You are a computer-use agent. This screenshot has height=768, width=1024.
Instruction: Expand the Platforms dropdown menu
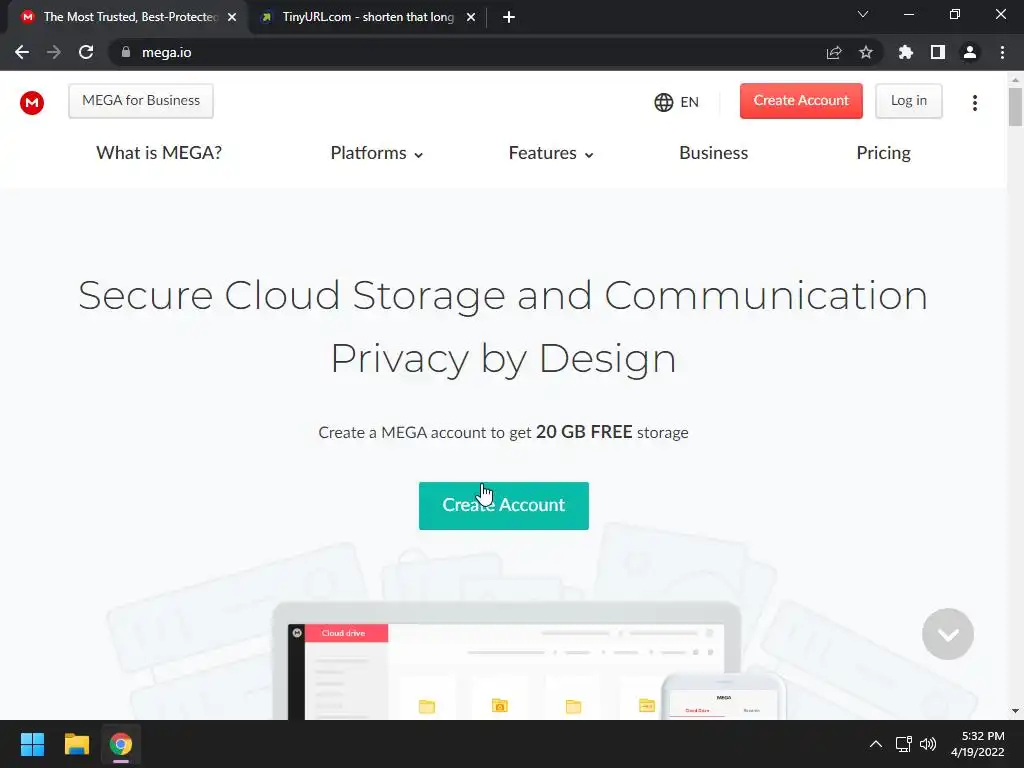[377, 153]
